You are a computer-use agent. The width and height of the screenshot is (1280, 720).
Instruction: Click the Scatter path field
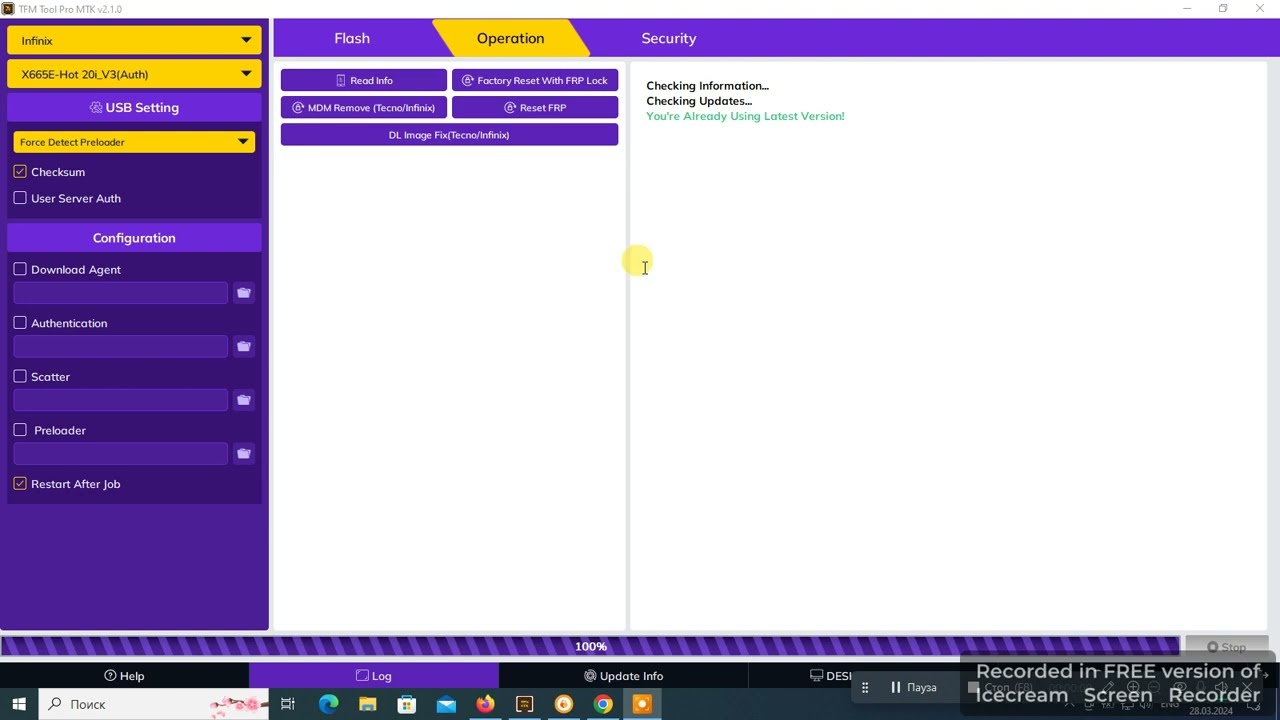[x=121, y=400]
